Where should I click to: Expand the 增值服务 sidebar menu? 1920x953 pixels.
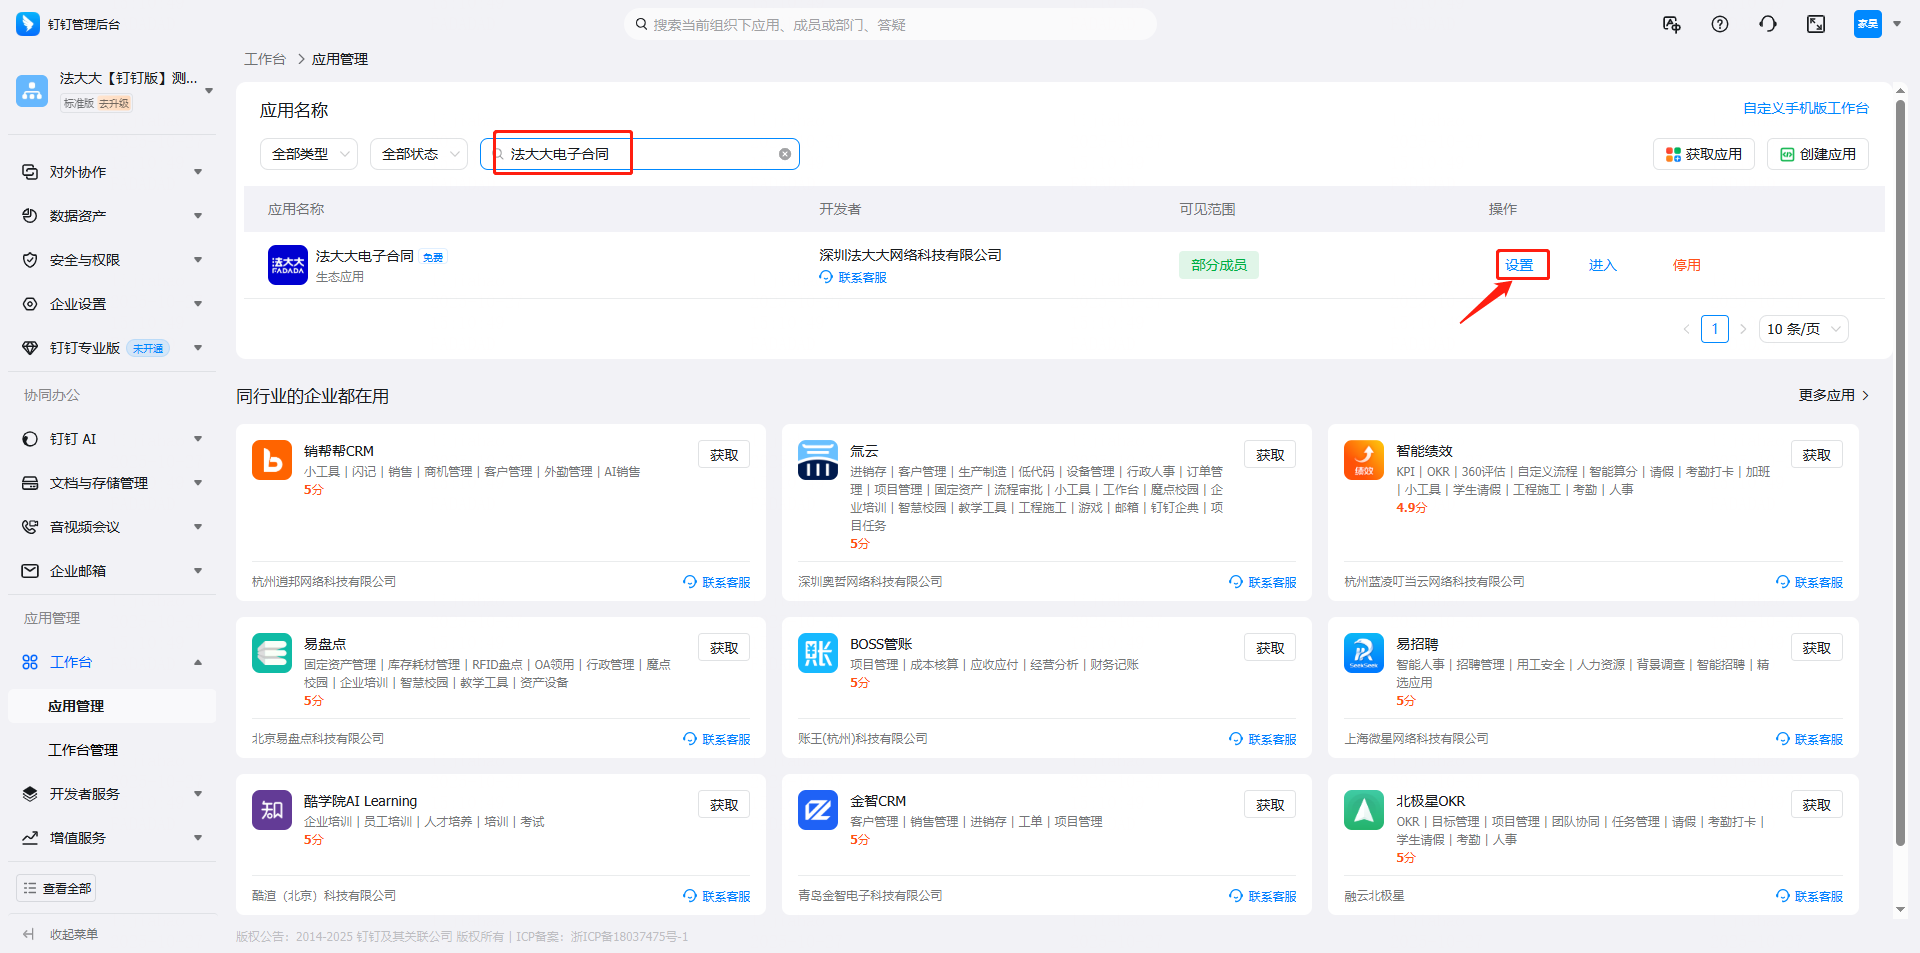[112, 838]
